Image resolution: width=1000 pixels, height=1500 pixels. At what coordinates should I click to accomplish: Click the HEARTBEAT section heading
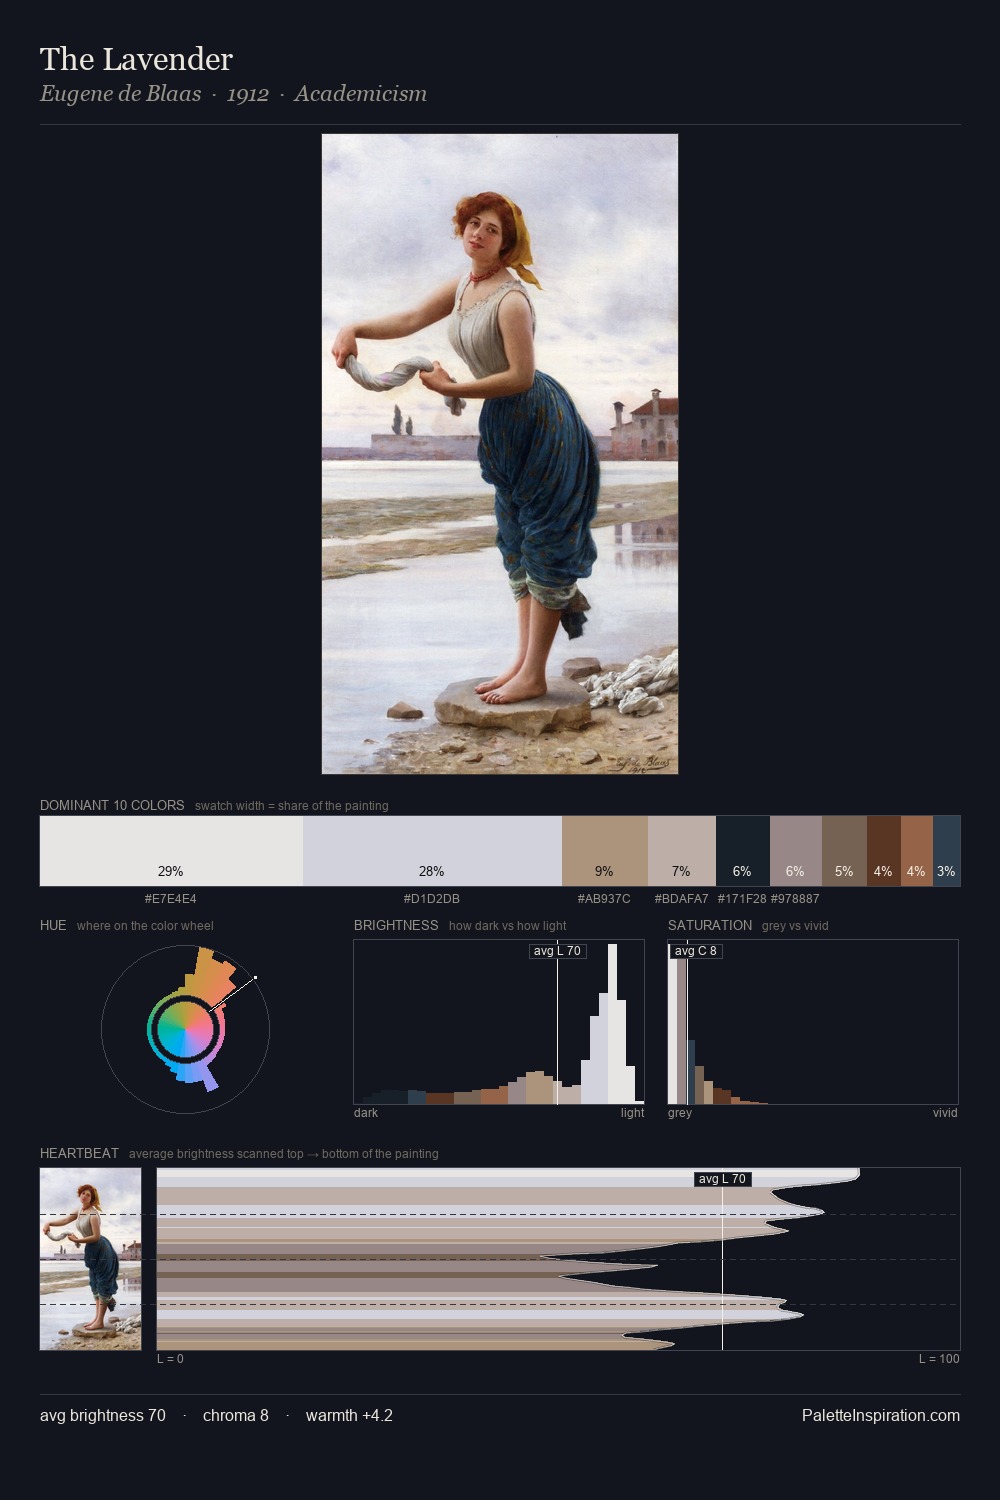pyautogui.click(x=79, y=1153)
